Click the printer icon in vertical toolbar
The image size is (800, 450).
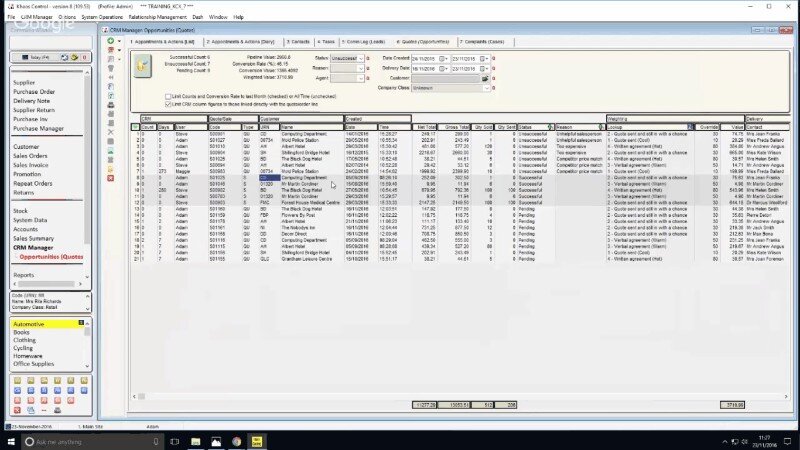[110, 105]
